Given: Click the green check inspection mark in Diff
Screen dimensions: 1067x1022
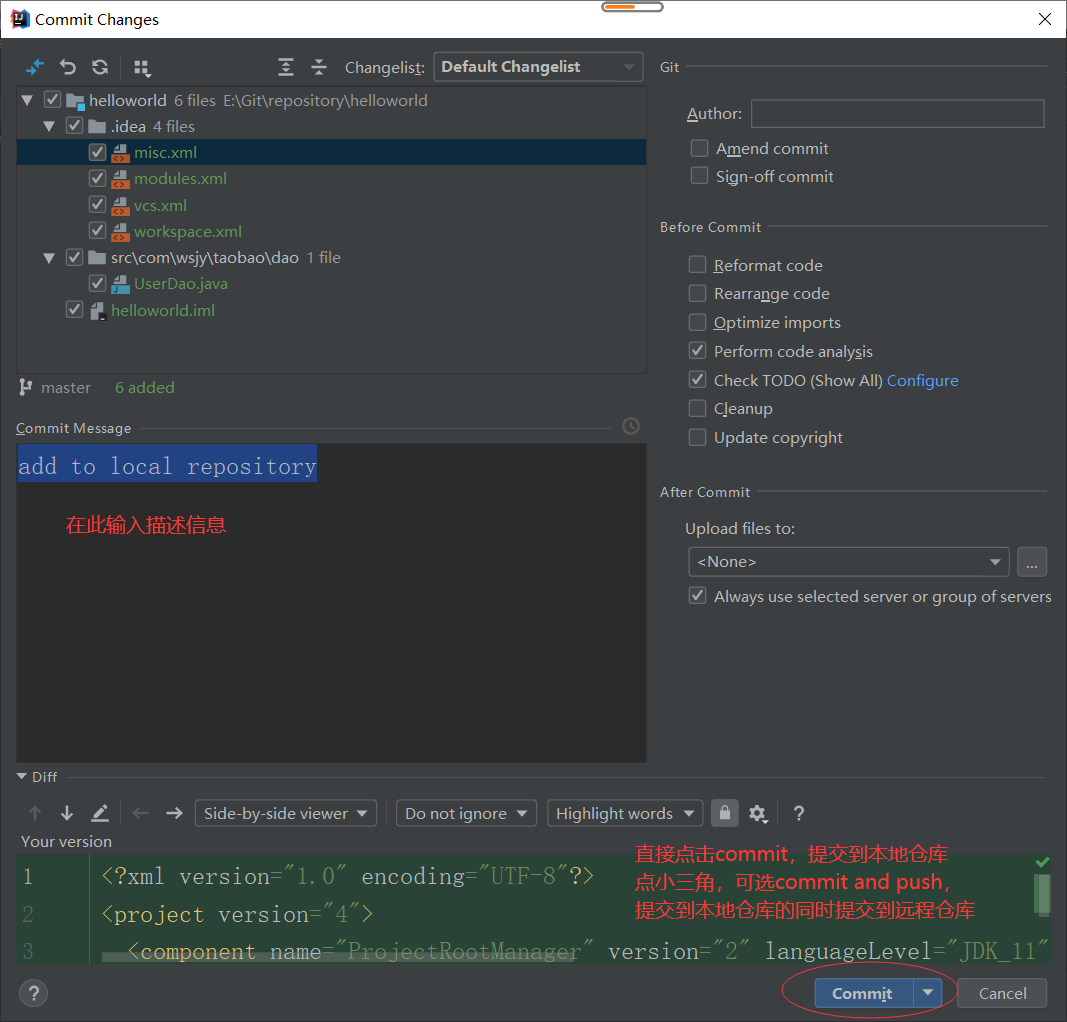Looking at the screenshot, I should [x=1042, y=862].
